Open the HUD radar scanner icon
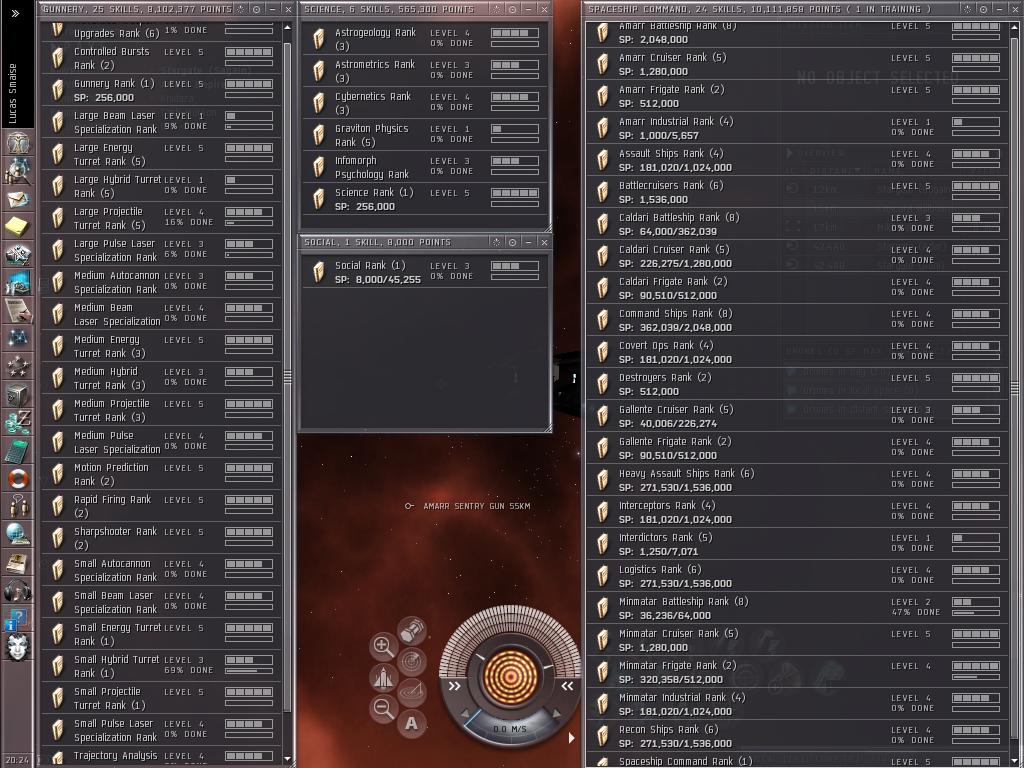This screenshot has width=1024, height=768. [411, 662]
